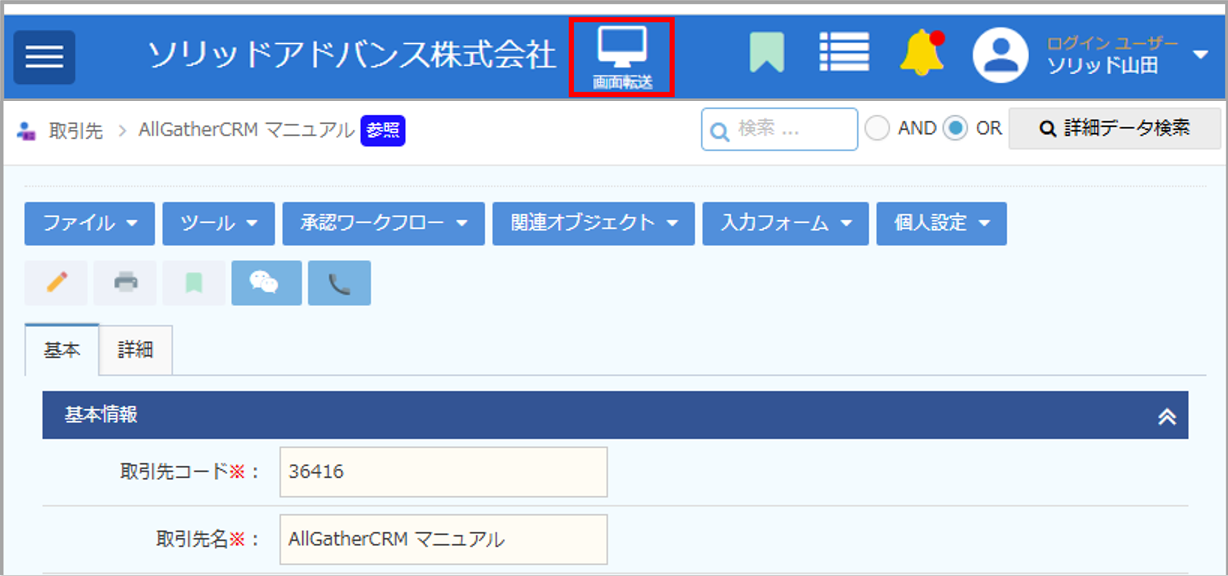
Task: Collapse the 基本情報 section
Action: (1166, 416)
